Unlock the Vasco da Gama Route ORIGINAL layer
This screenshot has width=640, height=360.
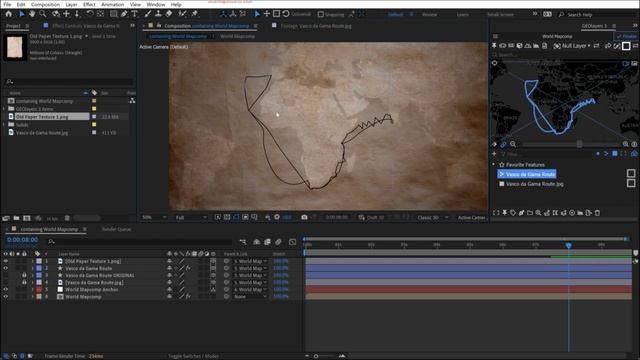[x=24, y=276]
